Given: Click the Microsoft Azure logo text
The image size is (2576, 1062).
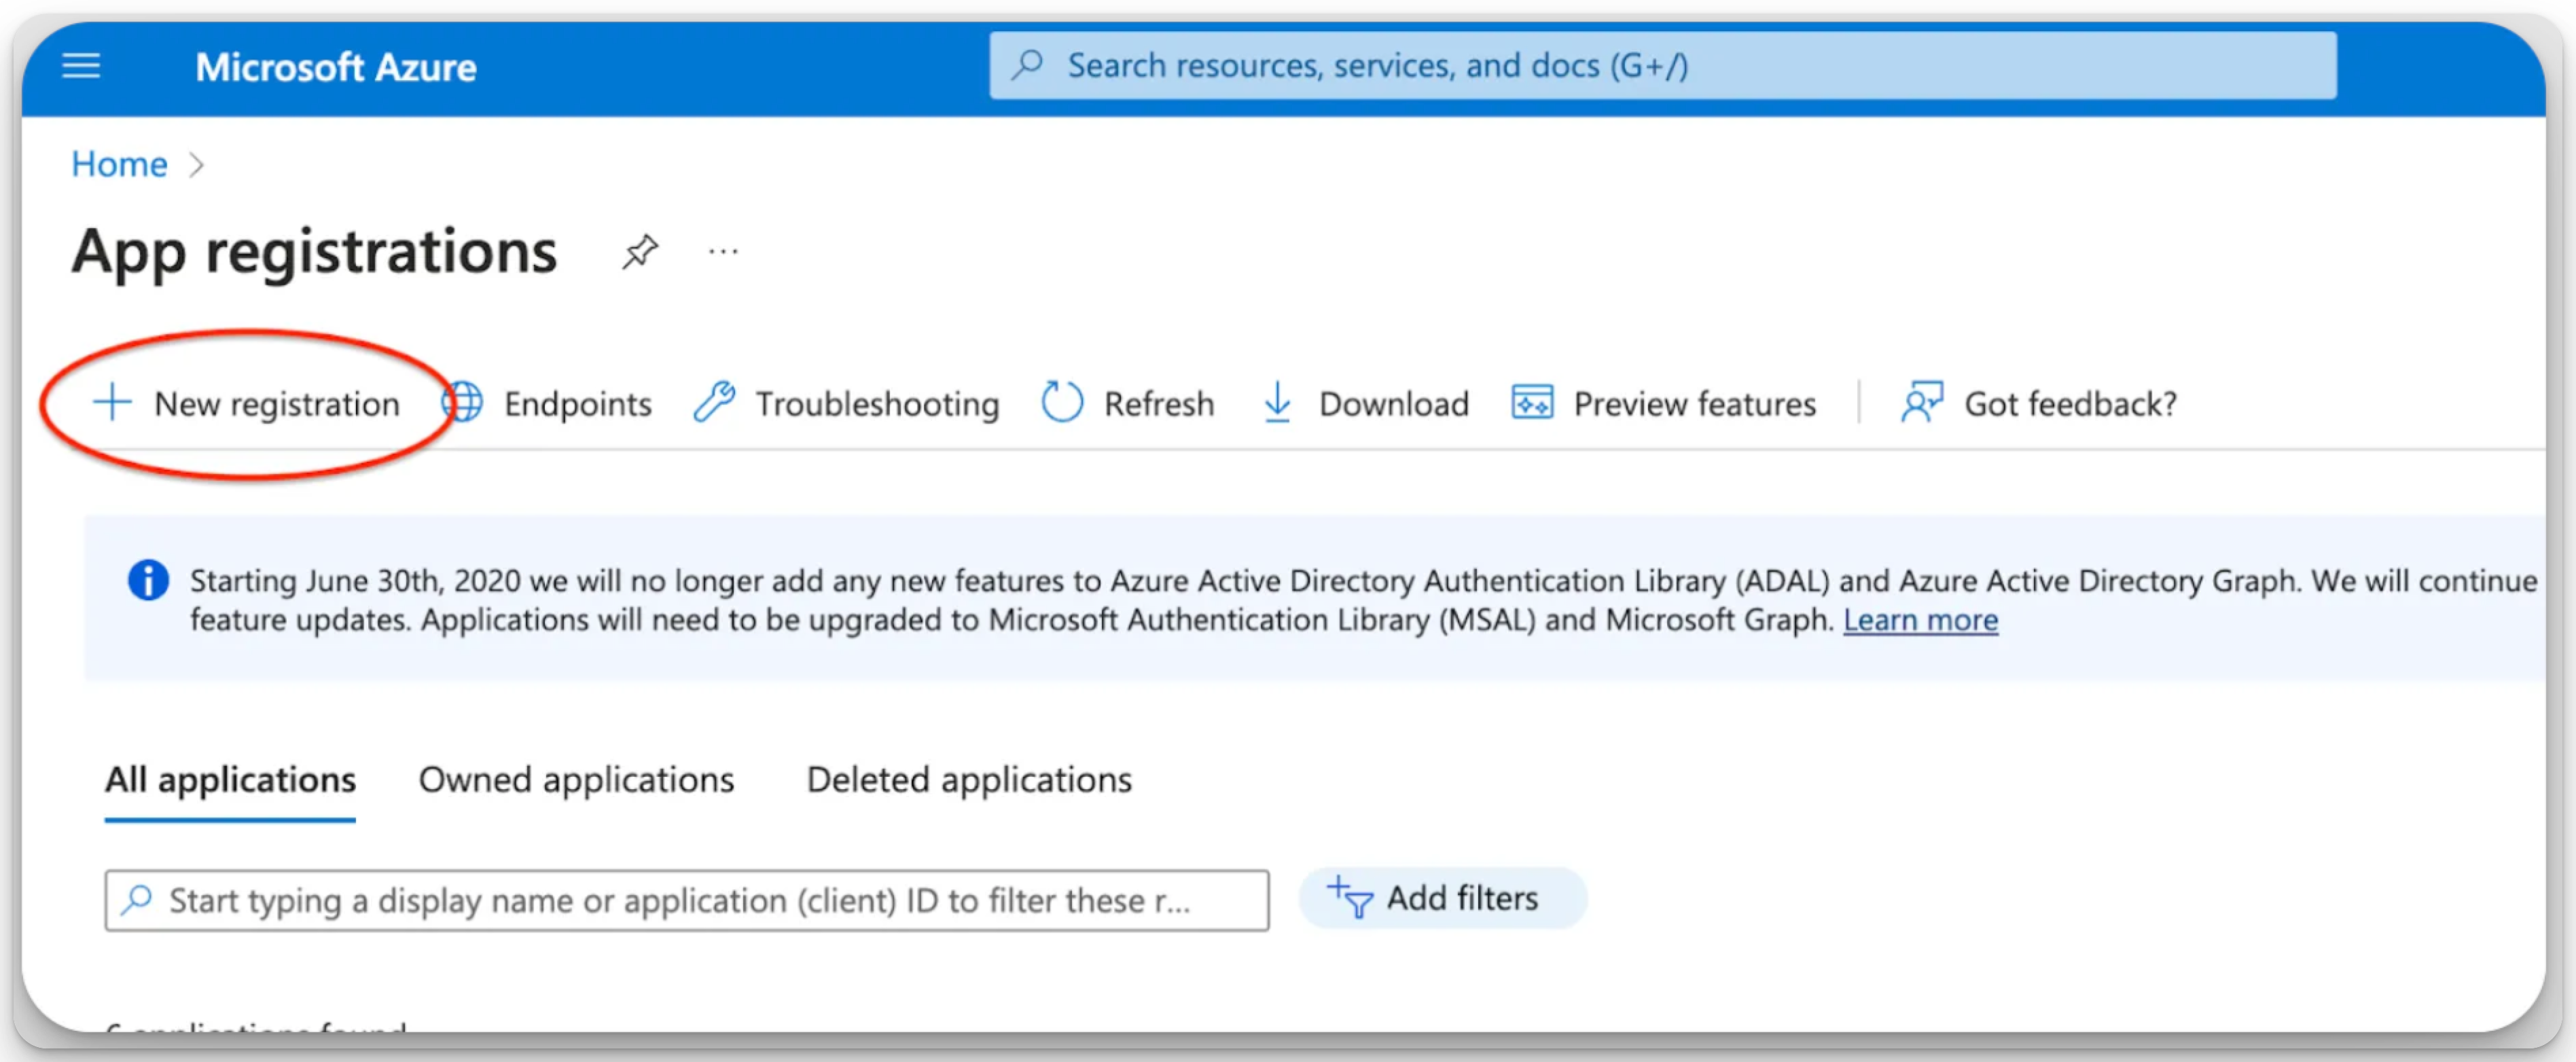Looking at the screenshot, I should tap(336, 67).
